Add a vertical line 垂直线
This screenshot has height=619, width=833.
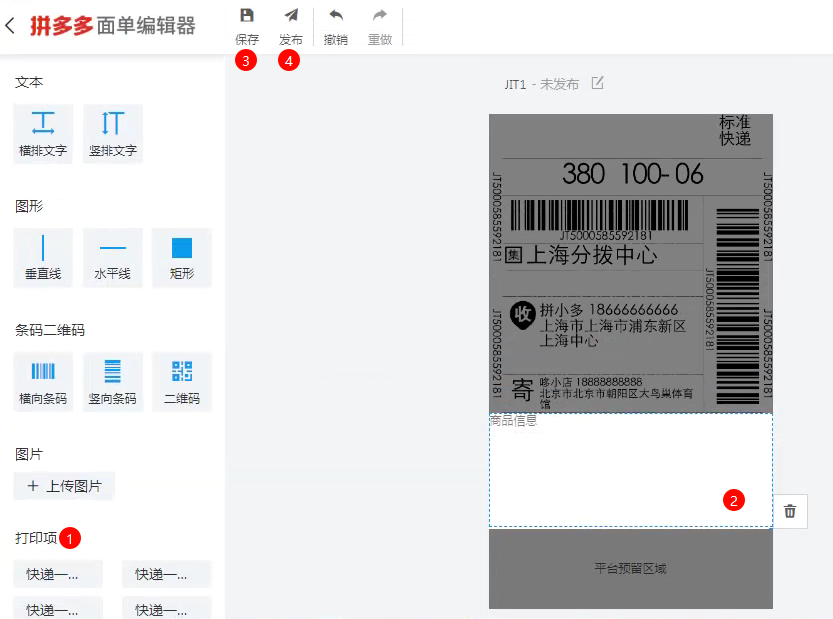click(x=43, y=258)
